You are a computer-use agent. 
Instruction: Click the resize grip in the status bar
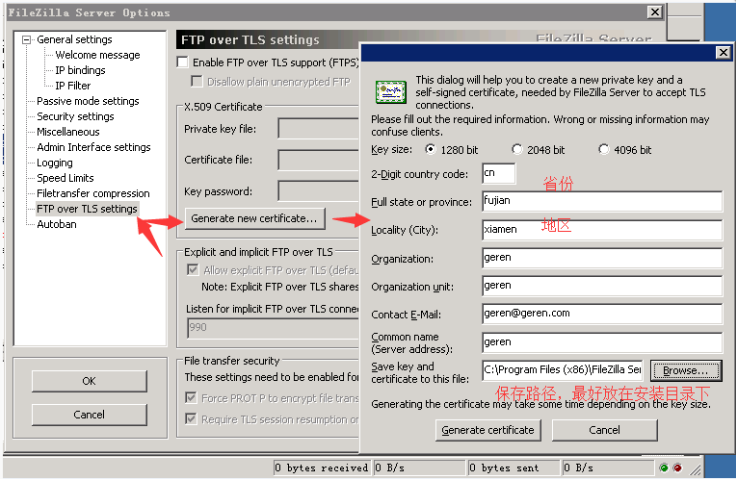(696, 469)
